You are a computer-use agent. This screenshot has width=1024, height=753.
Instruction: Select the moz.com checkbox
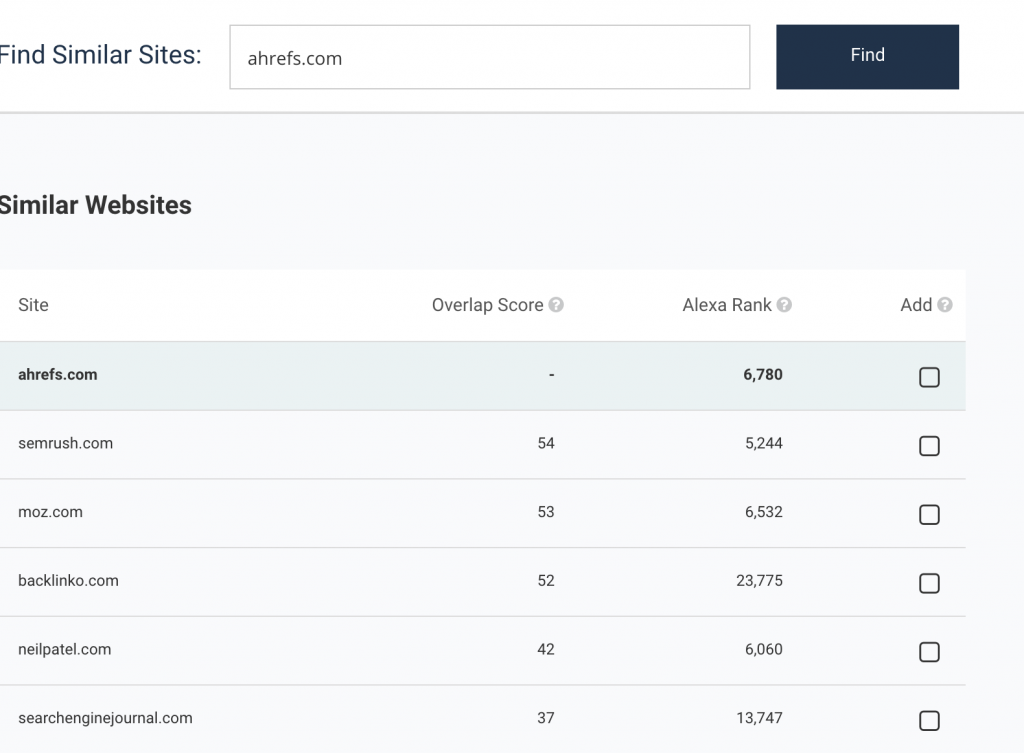[x=929, y=515]
